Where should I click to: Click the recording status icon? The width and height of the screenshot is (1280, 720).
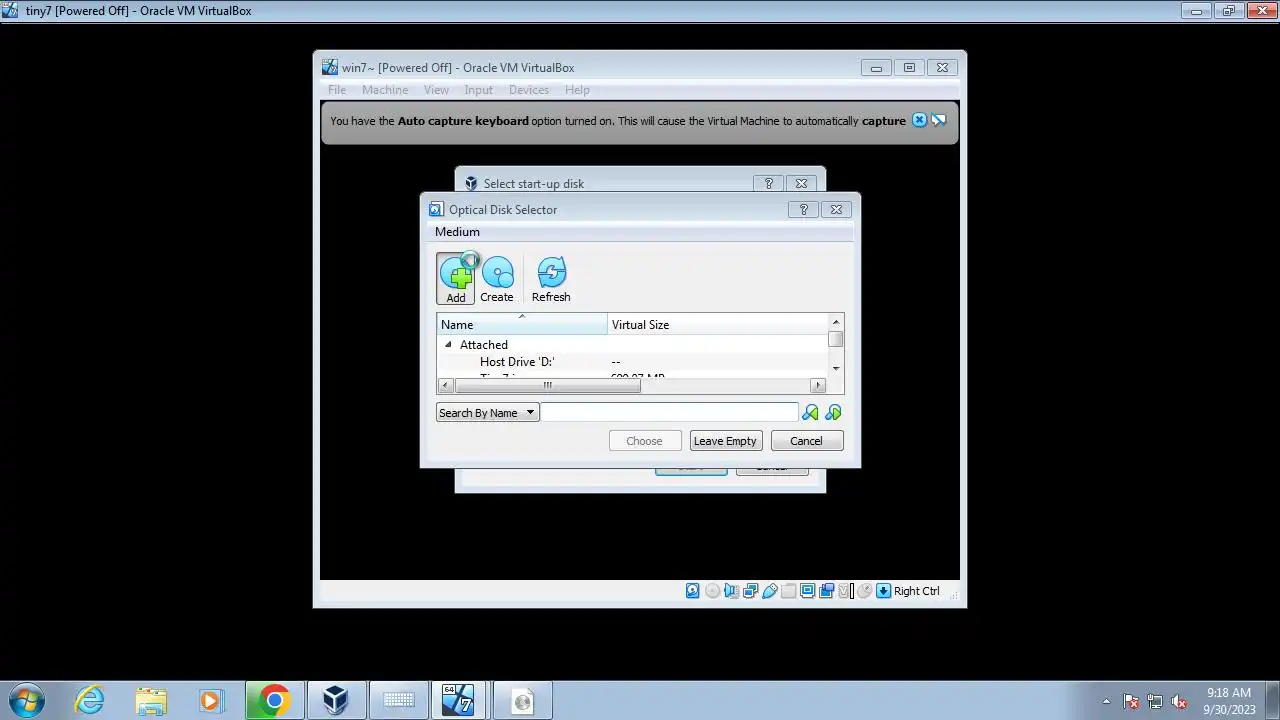pos(826,591)
